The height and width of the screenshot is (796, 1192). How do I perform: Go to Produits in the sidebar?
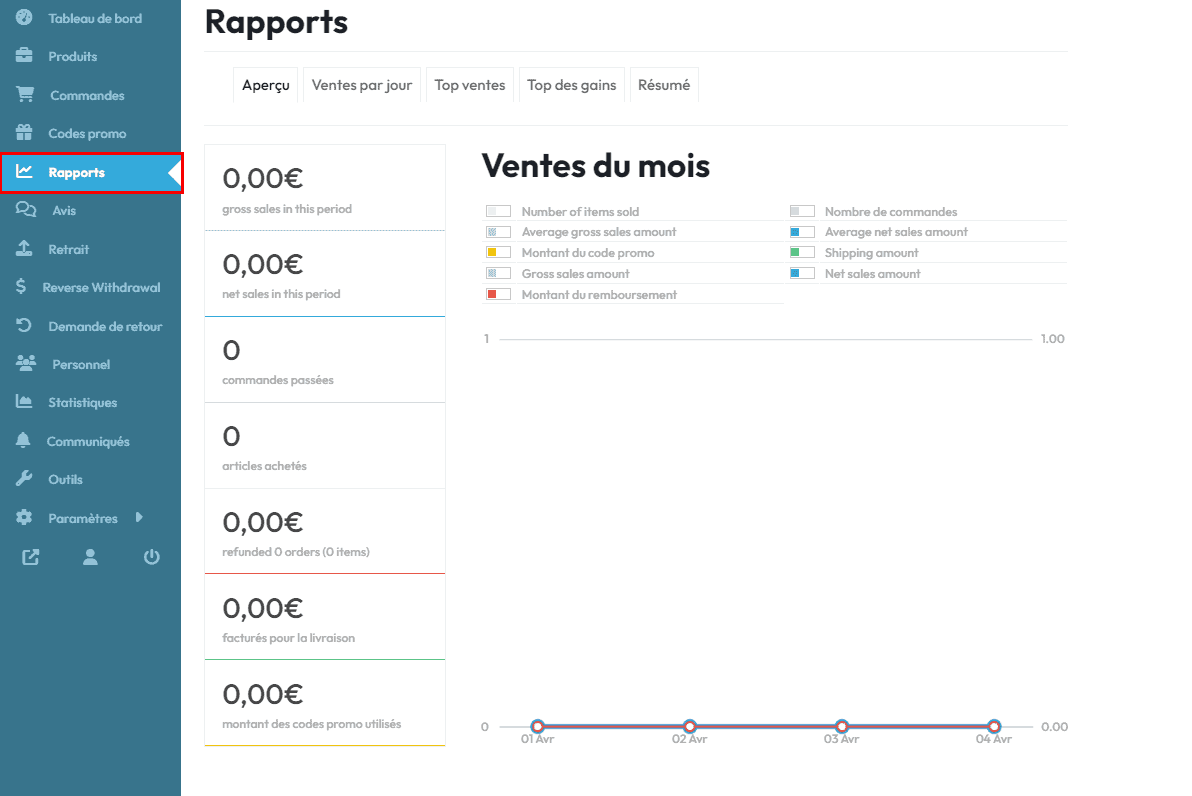pyautogui.click(x=73, y=56)
